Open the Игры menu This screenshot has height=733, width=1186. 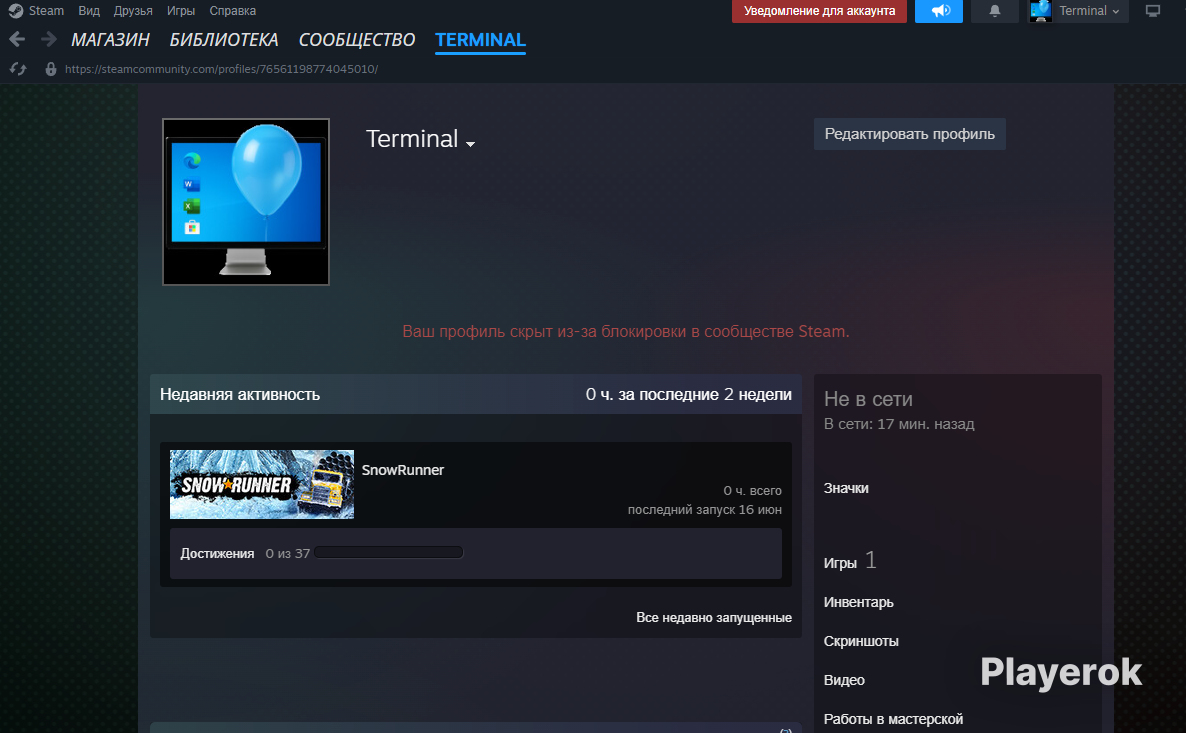click(181, 11)
